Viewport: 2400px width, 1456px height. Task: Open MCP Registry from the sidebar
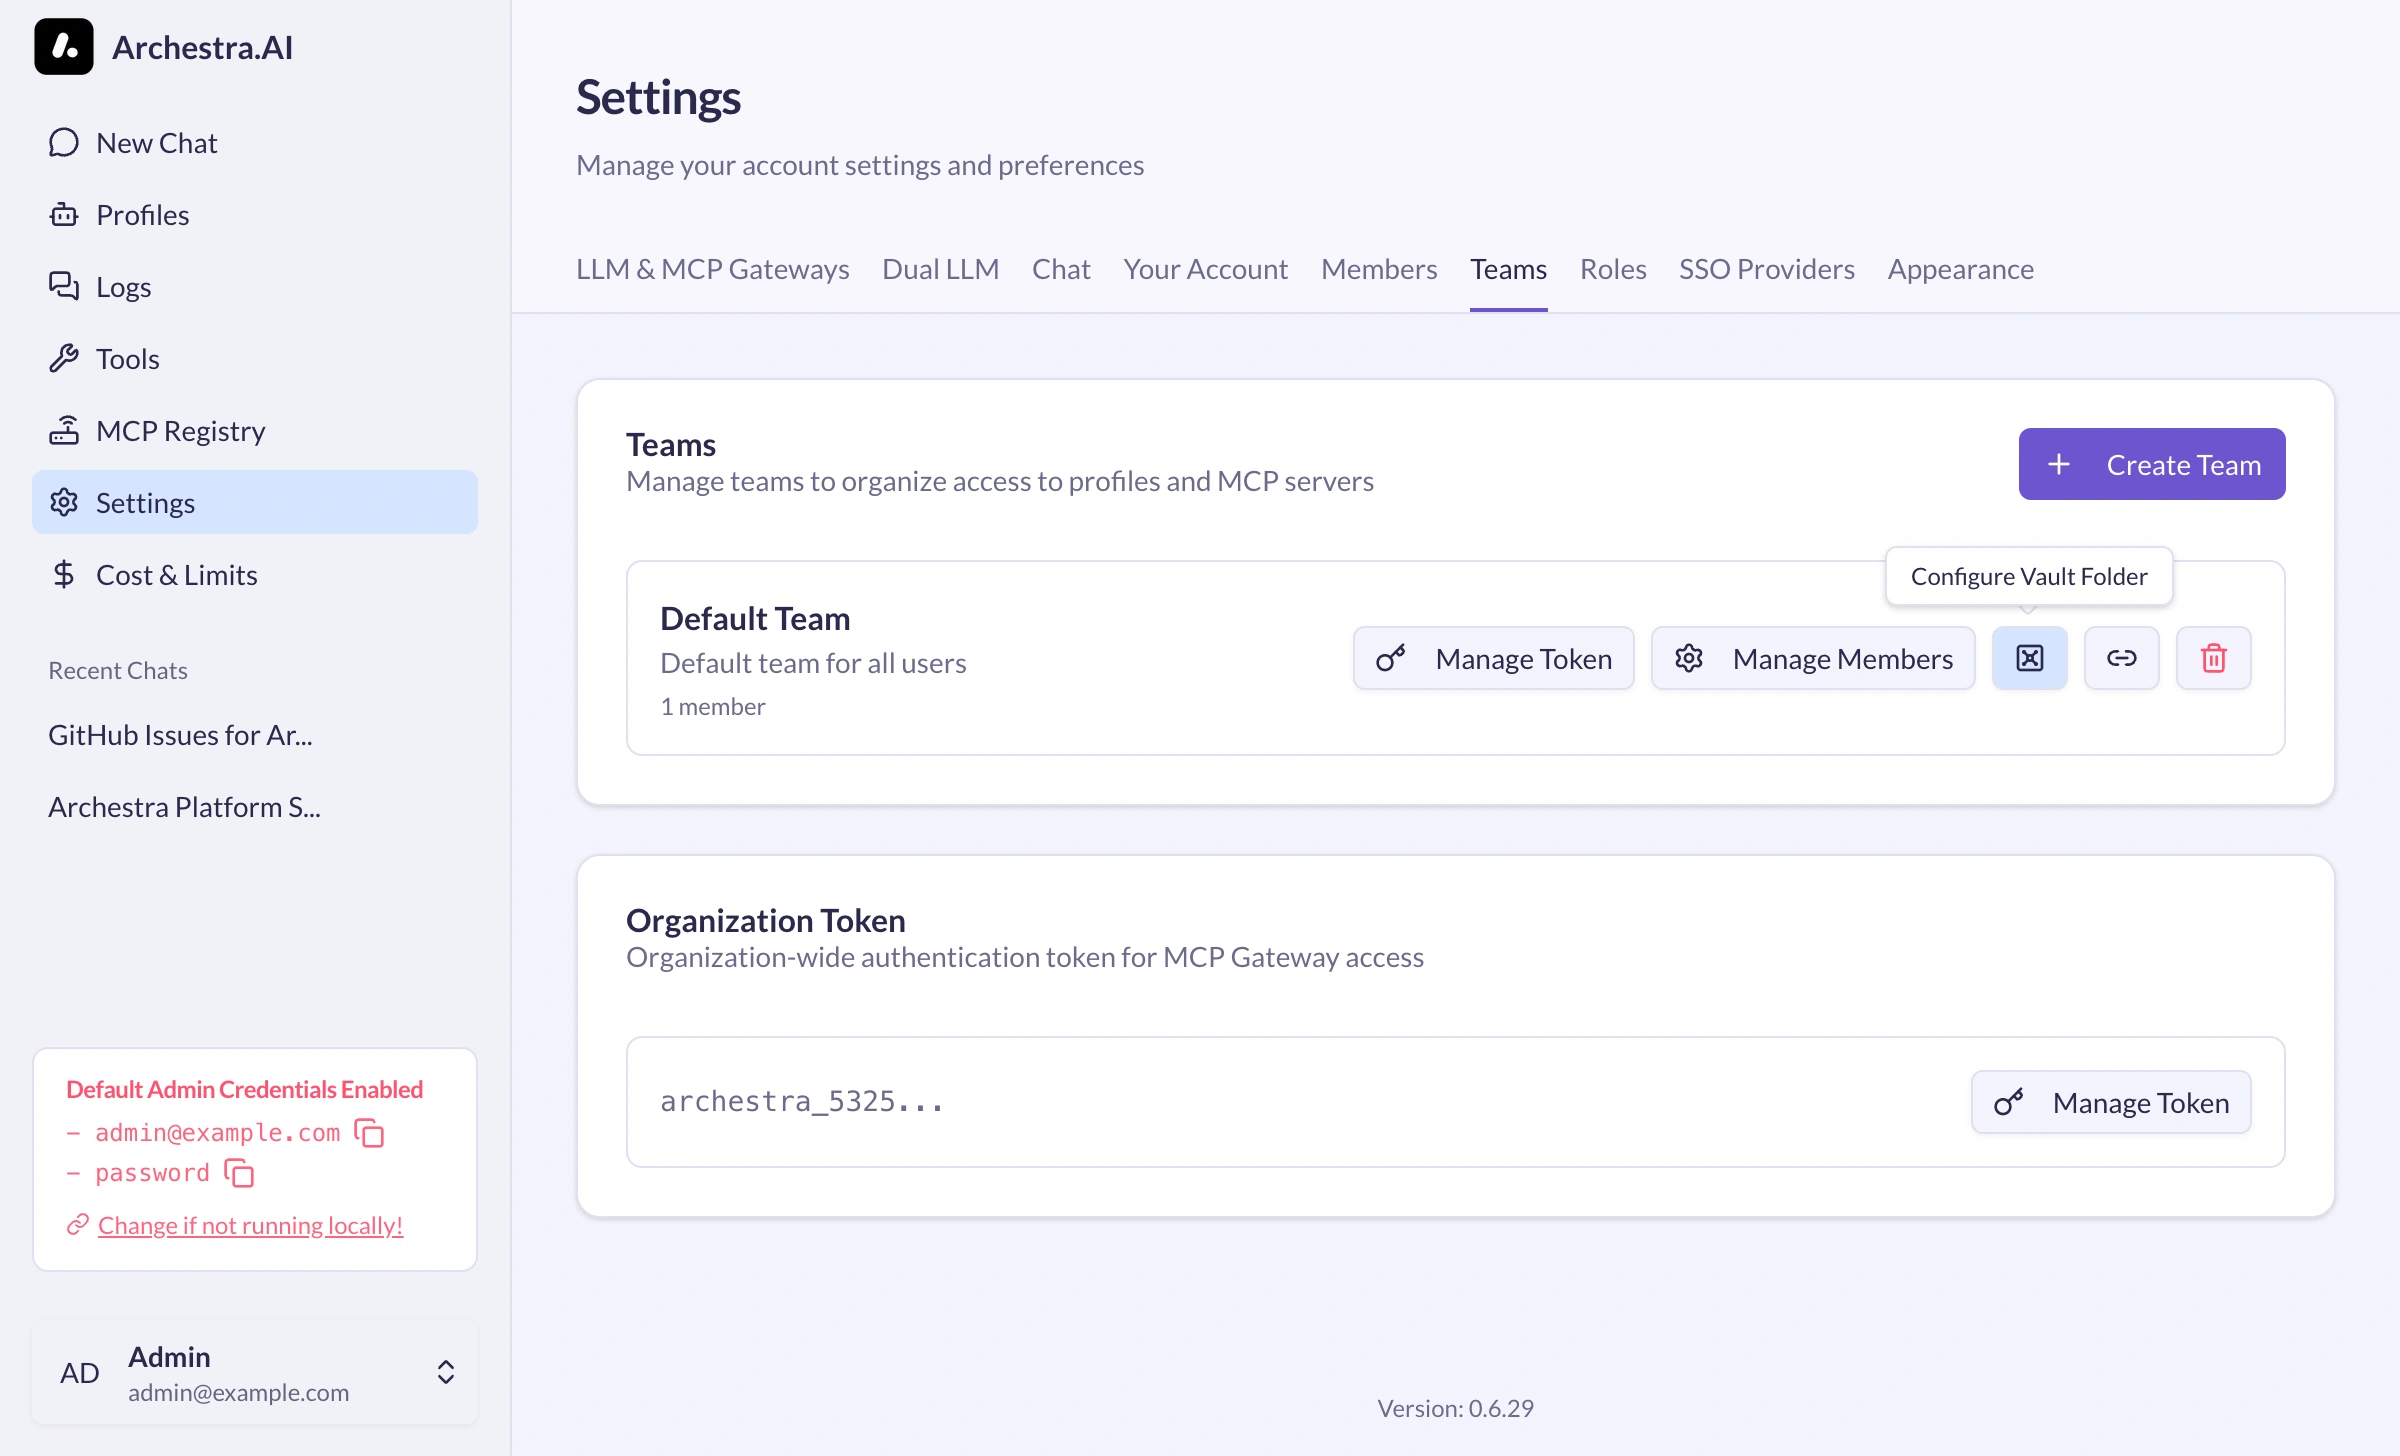click(180, 431)
